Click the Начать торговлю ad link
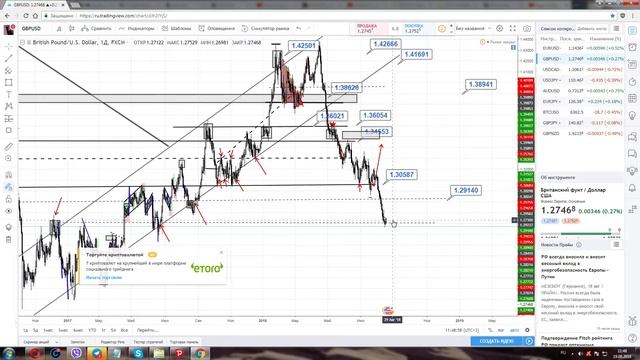640x360 pixels. [104, 278]
